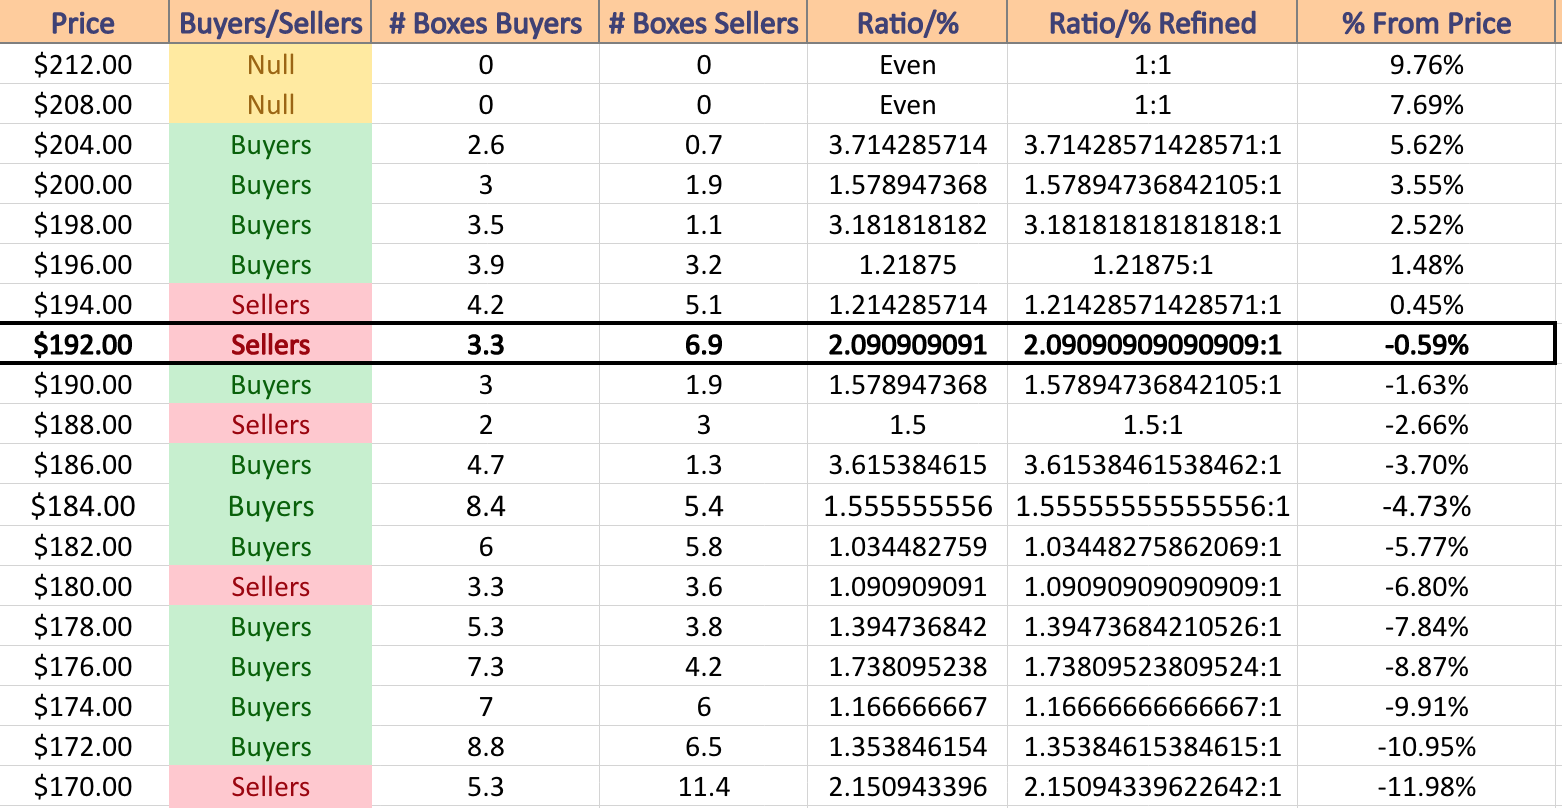Viewport: 1562px width, 808px height.
Task: Click the $186.00 price cell
Action: [x=84, y=465]
